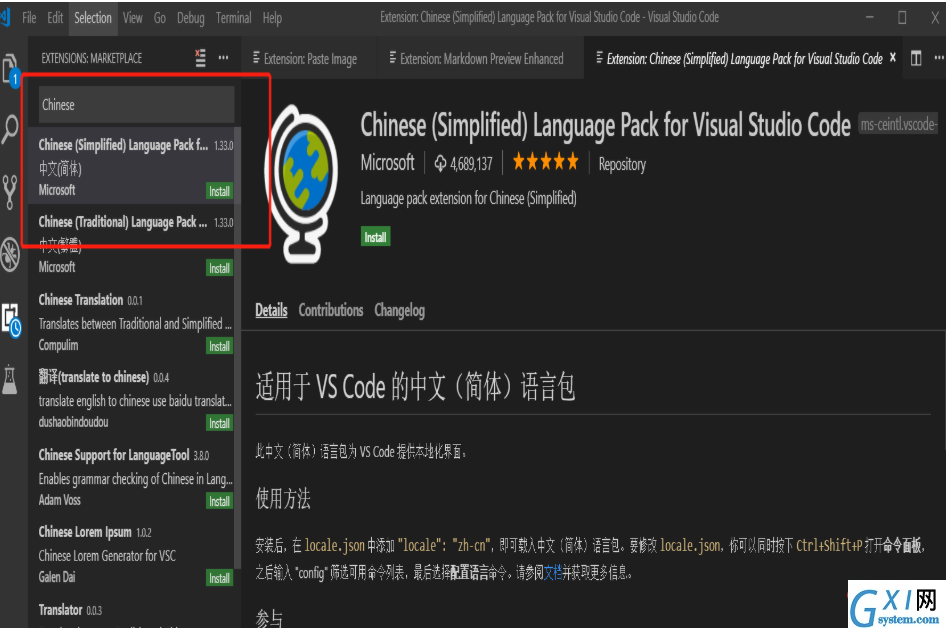Select Chinese Translation 0.0.1 list item
The image size is (946, 628).
(135, 321)
